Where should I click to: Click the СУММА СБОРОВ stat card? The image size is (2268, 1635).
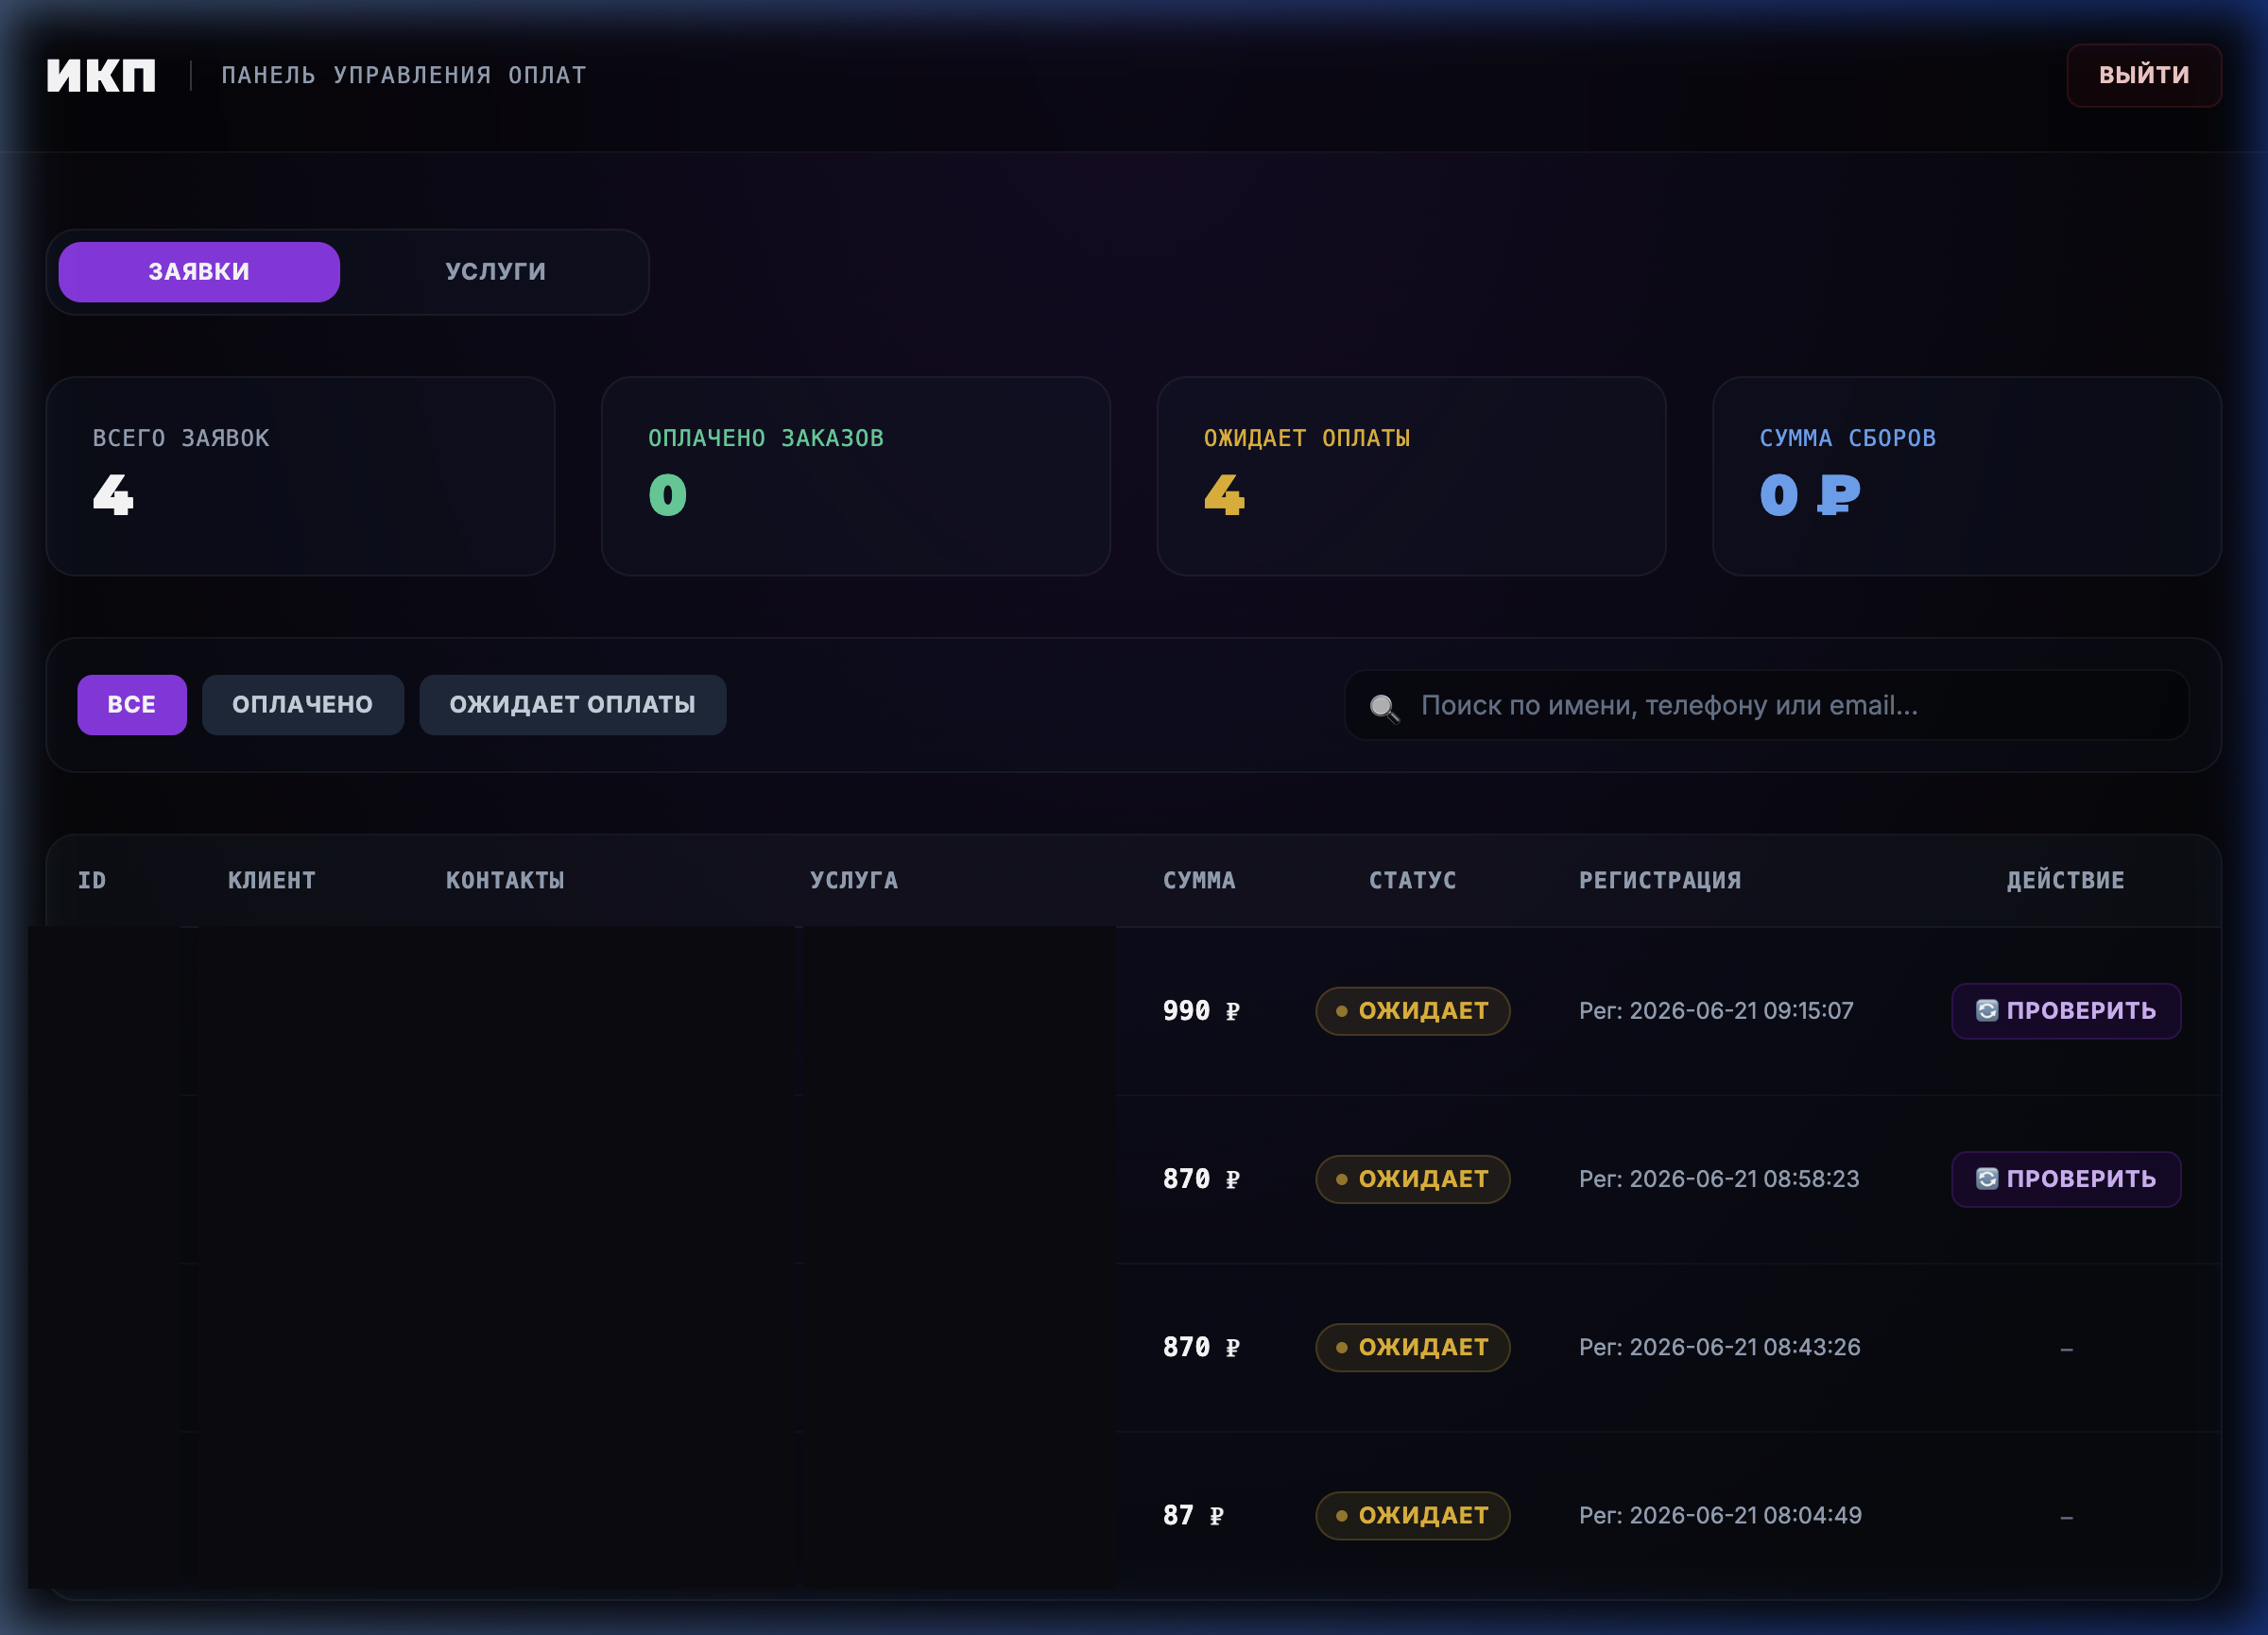point(1967,476)
